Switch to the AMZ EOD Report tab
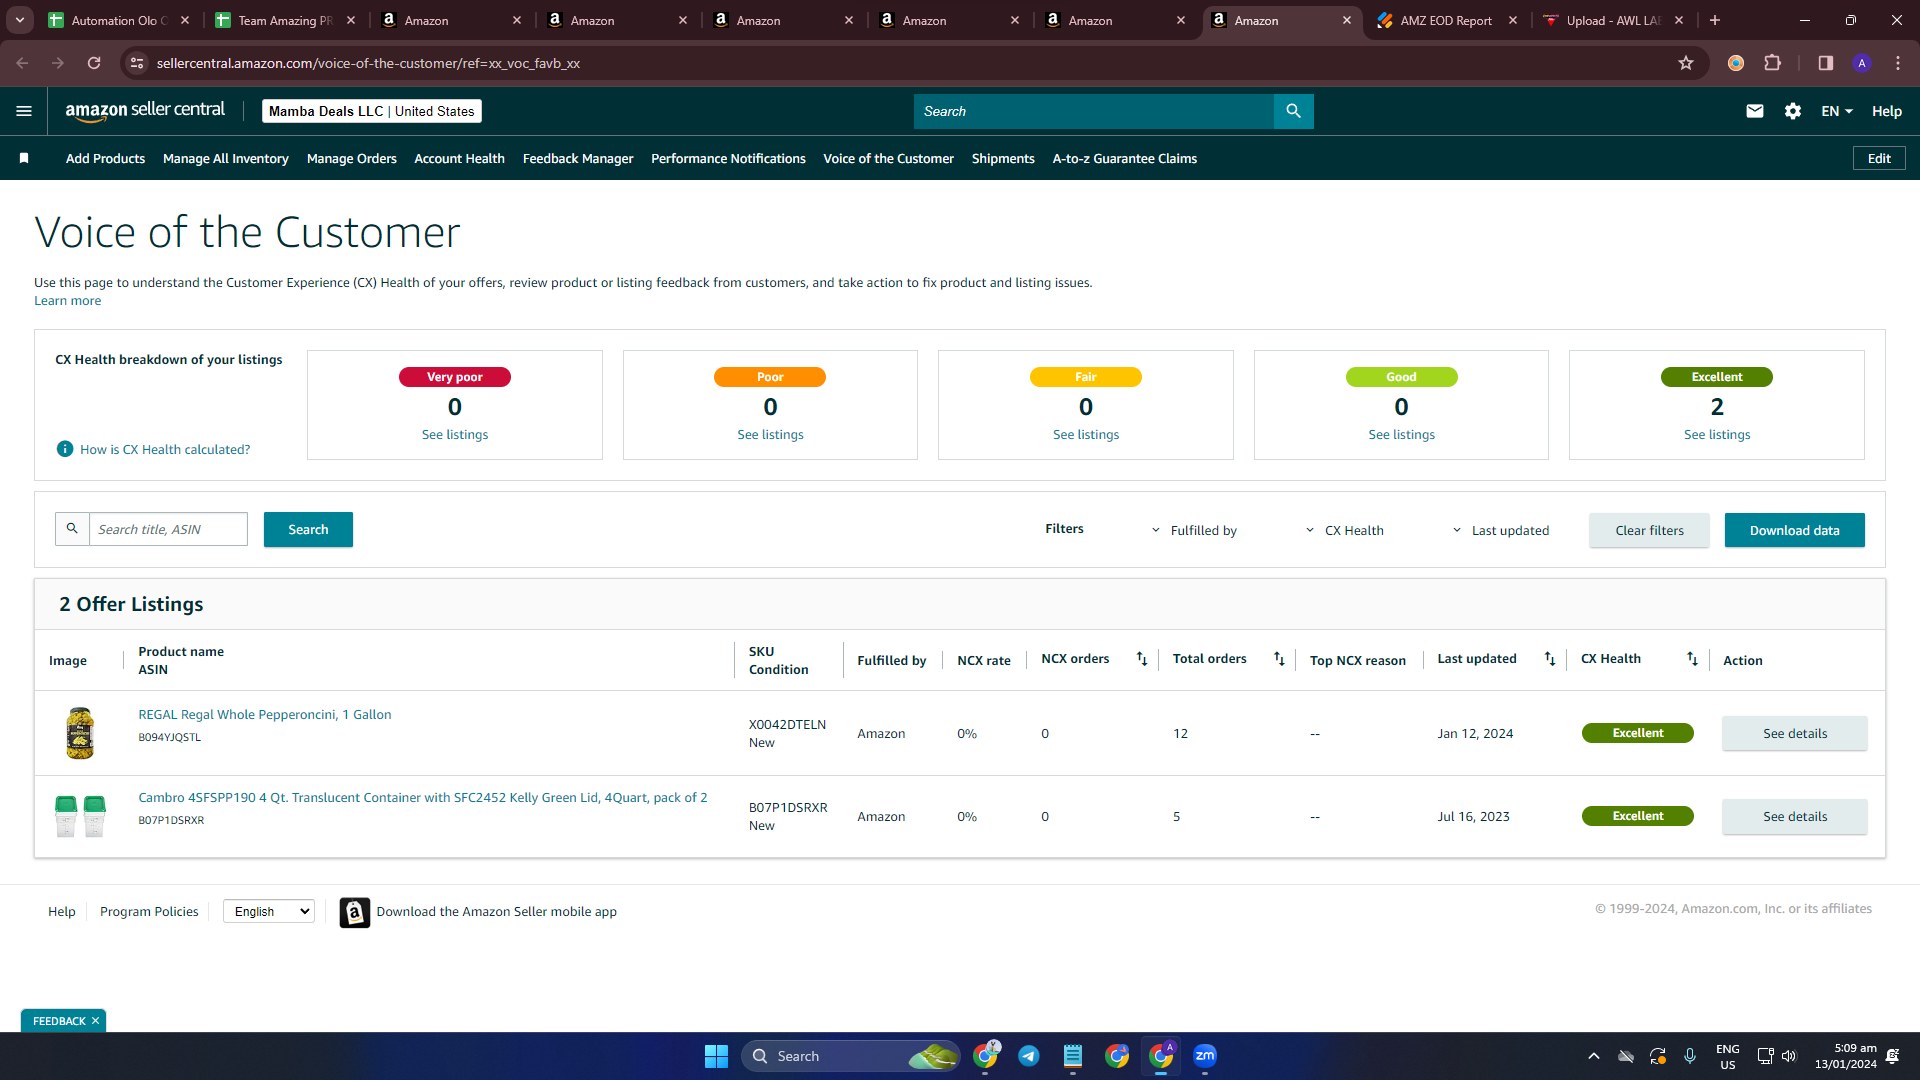This screenshot has width=1920, height=1080. tap(1446, 20)
